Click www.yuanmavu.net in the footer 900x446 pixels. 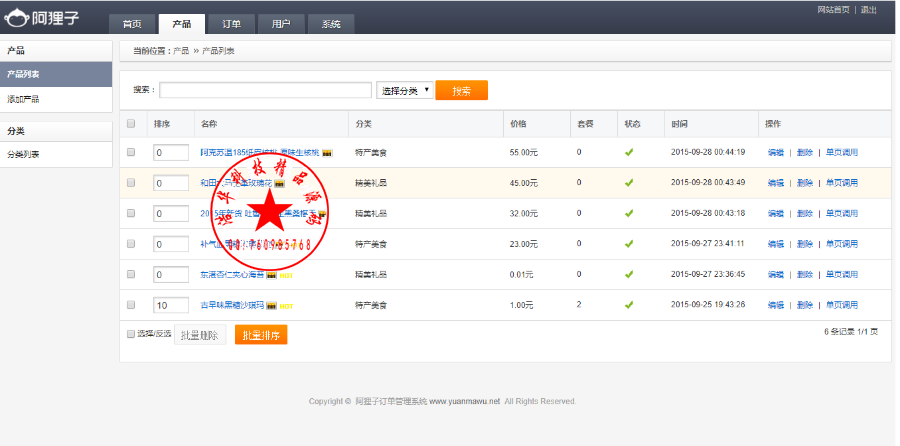464,401
